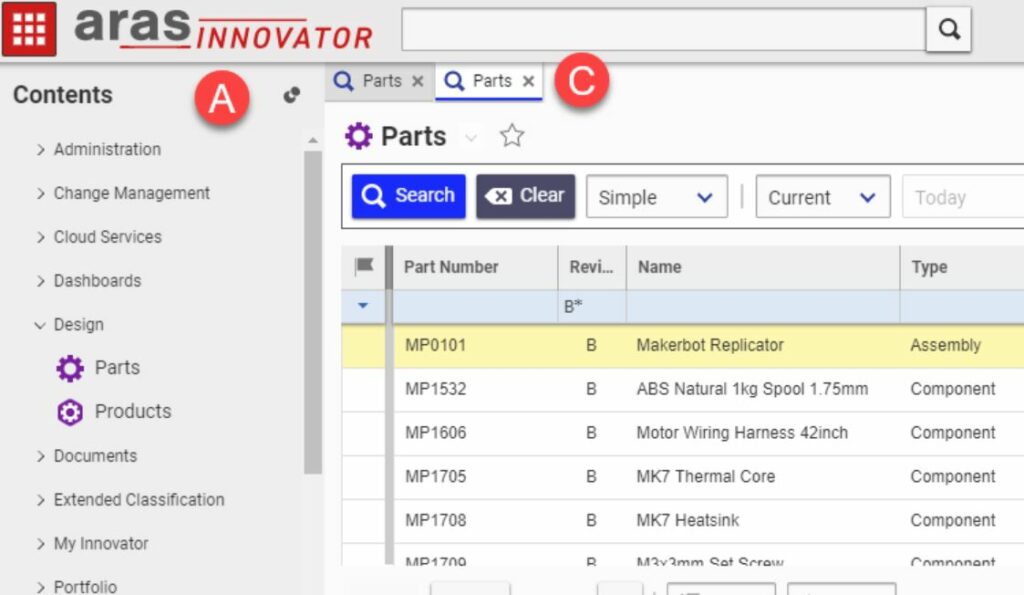Open Products under Design
The image size is (1024, 595).
[x=133, y=411]
